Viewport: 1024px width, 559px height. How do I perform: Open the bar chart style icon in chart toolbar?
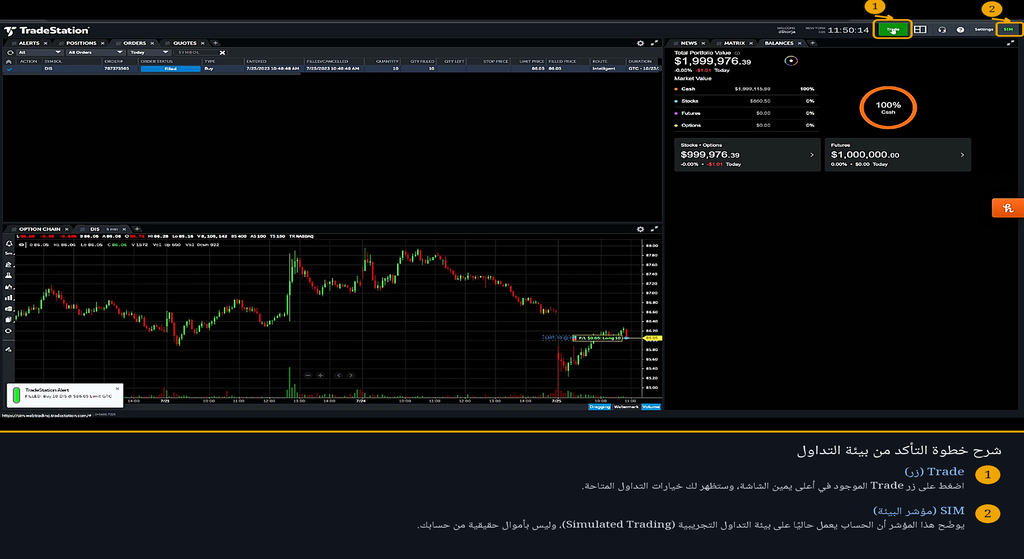click(8, 298)
